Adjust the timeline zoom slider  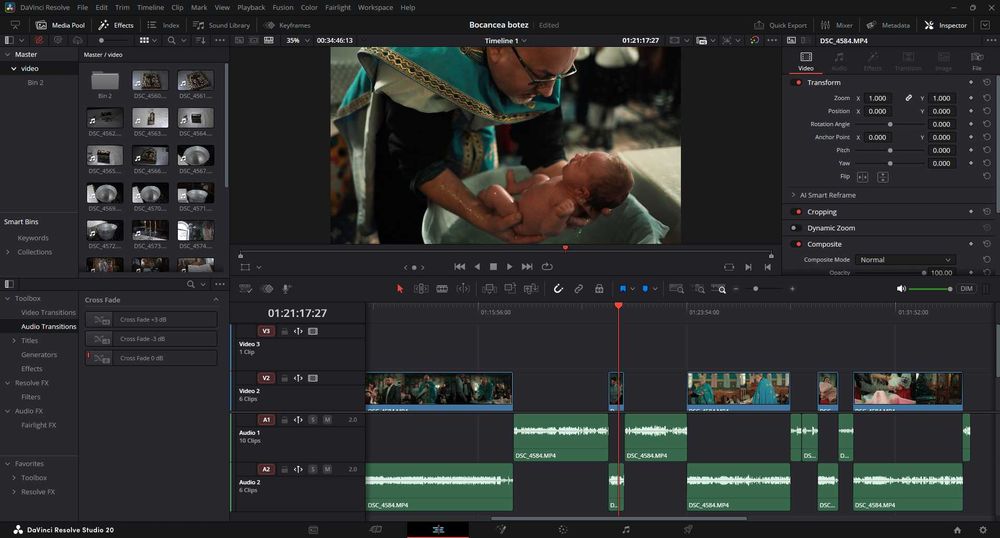tap(763, 289)
